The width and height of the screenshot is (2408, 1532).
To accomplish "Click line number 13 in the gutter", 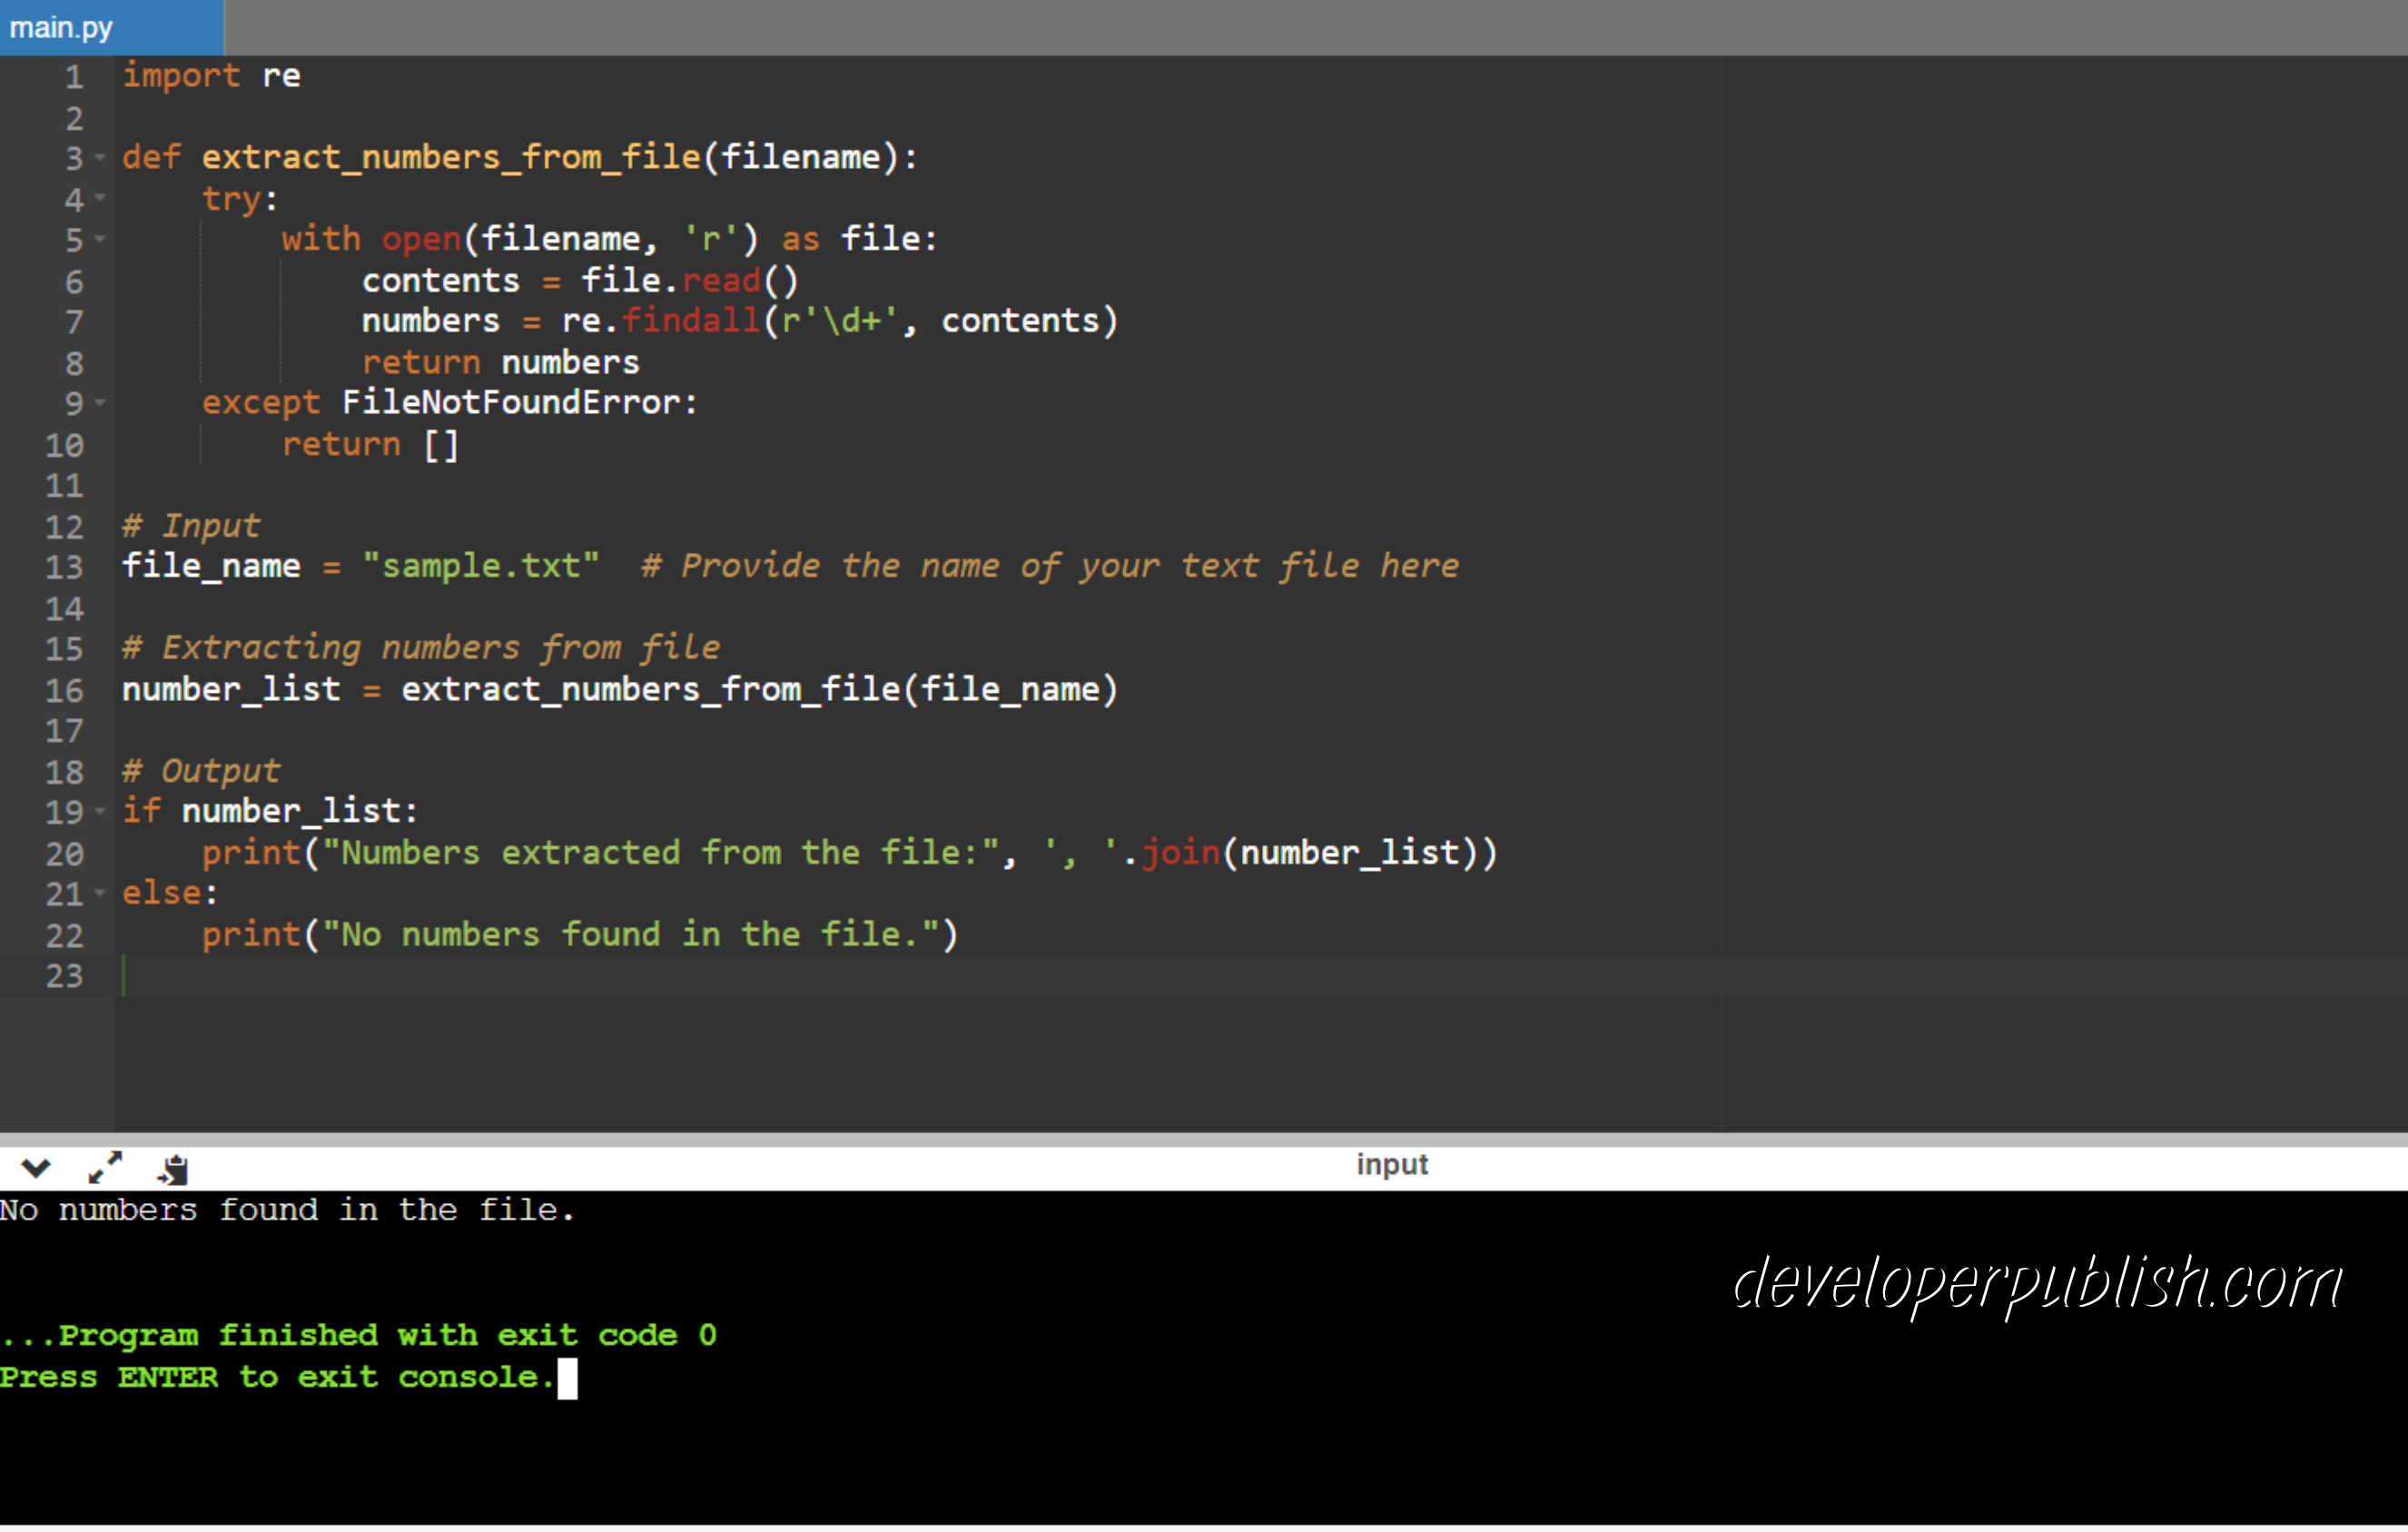I will tap(65, 567).
